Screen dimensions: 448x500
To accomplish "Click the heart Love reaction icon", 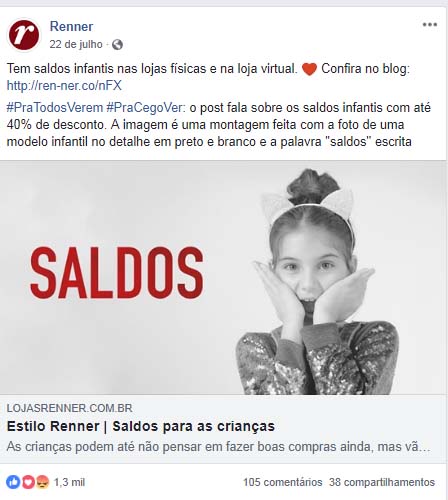I will [28, 482].
